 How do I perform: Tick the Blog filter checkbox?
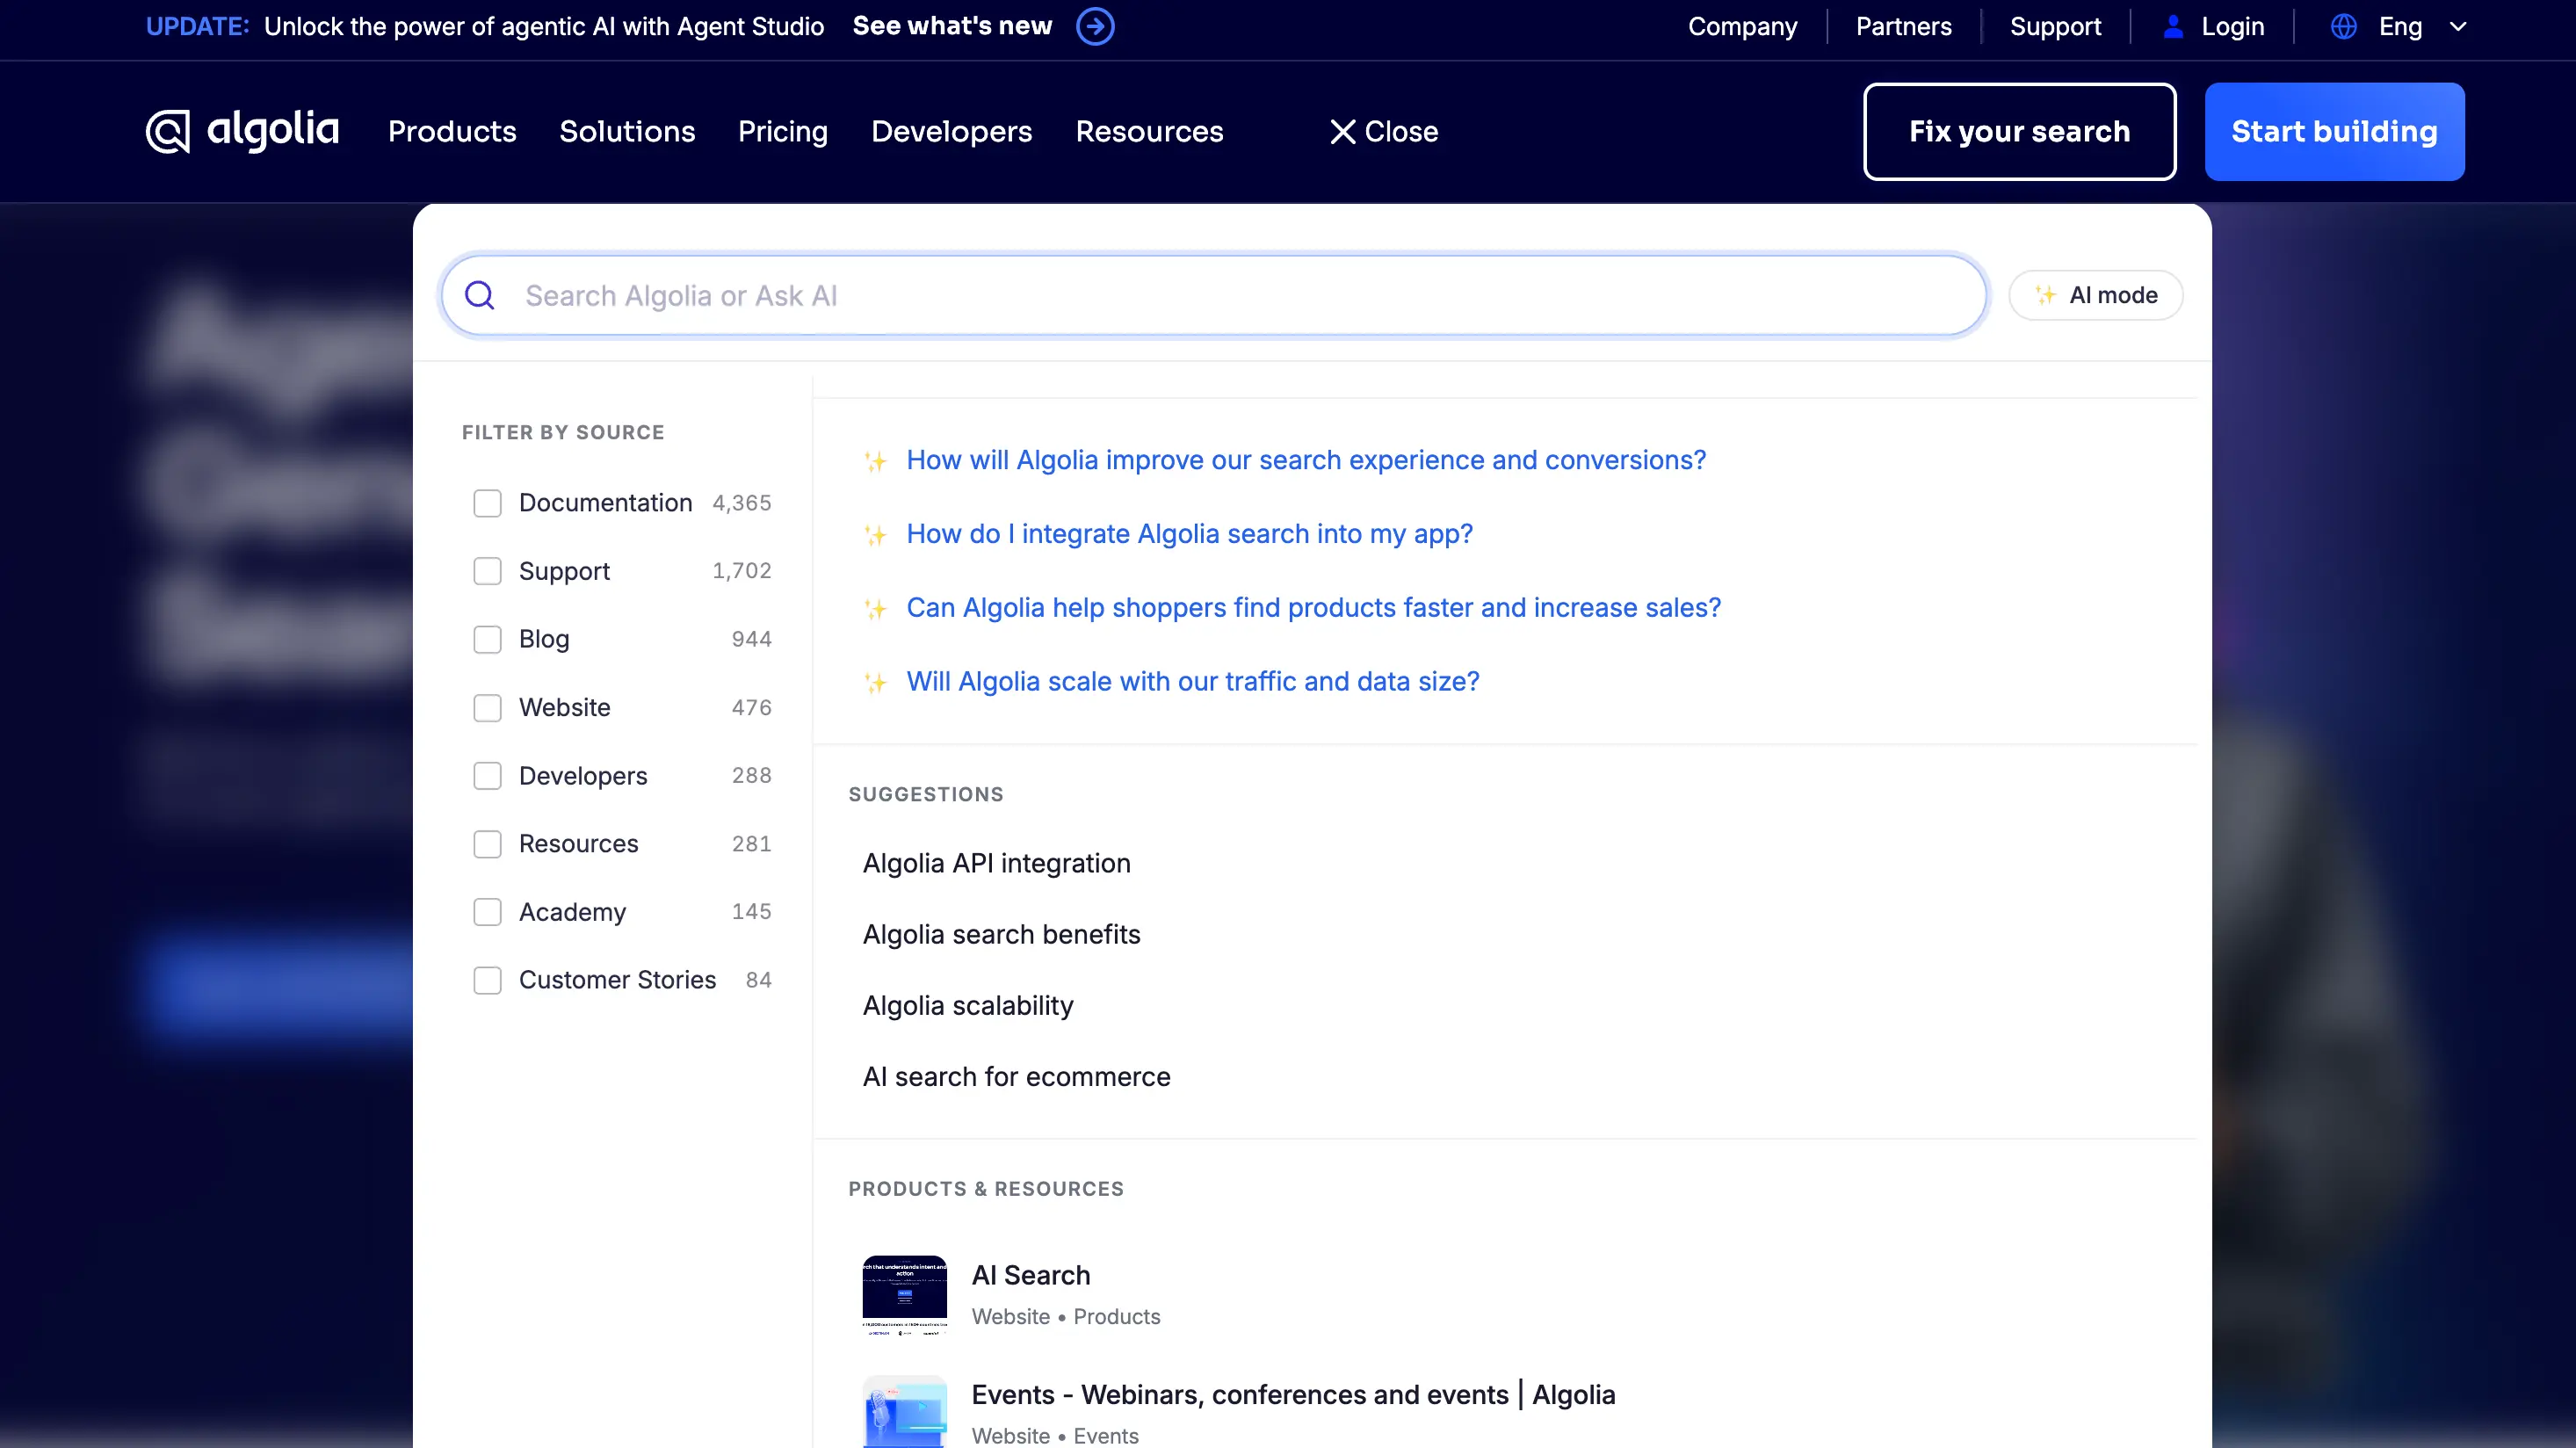(487, 639)
